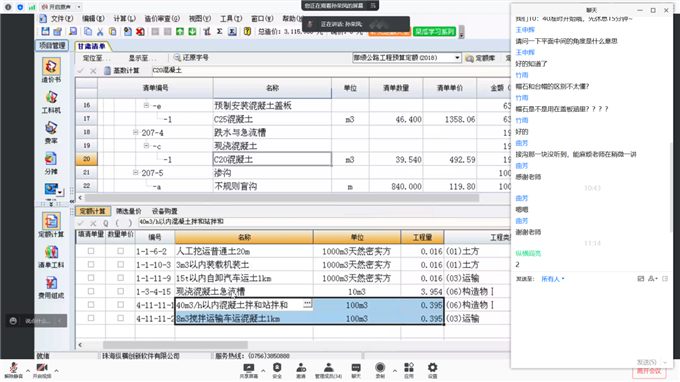The height and width of the screenshot is (382, 680).
Task: Click the 还原字号 magnifier icon
Action: [x=177, y=57]
